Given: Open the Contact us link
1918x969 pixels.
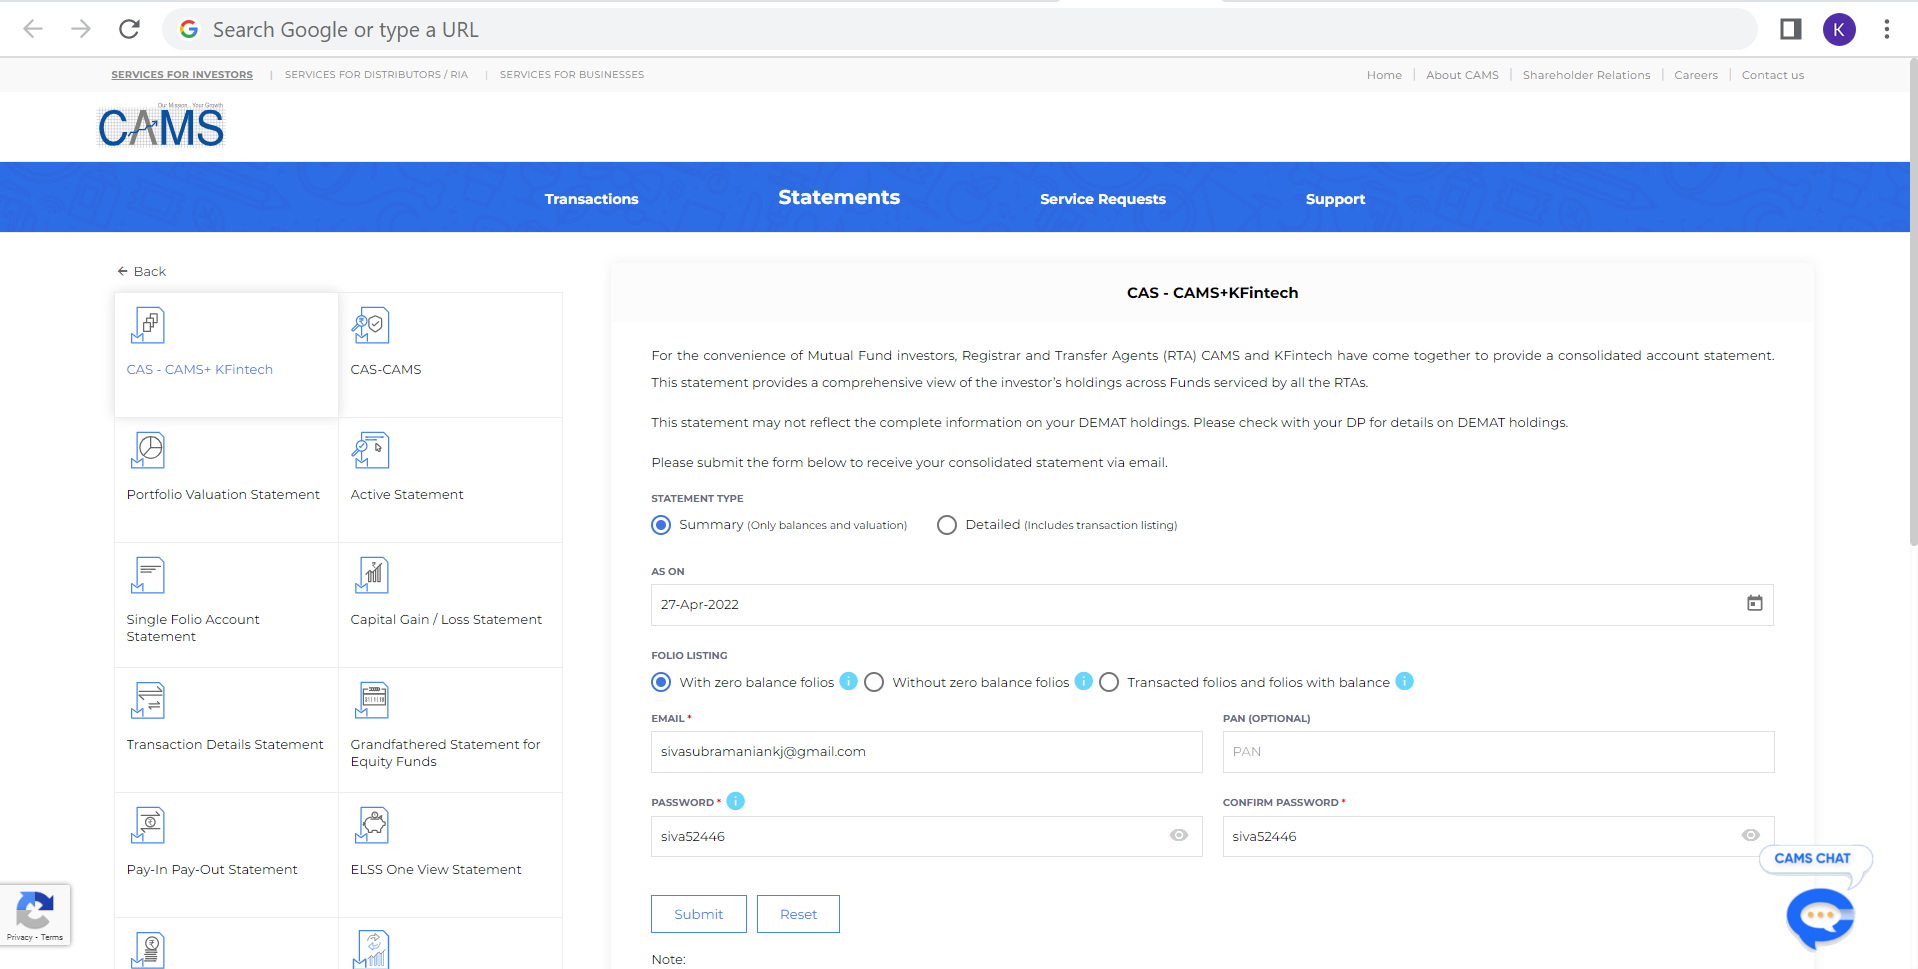Looking at the screenshot, I should pos(1773,75).
